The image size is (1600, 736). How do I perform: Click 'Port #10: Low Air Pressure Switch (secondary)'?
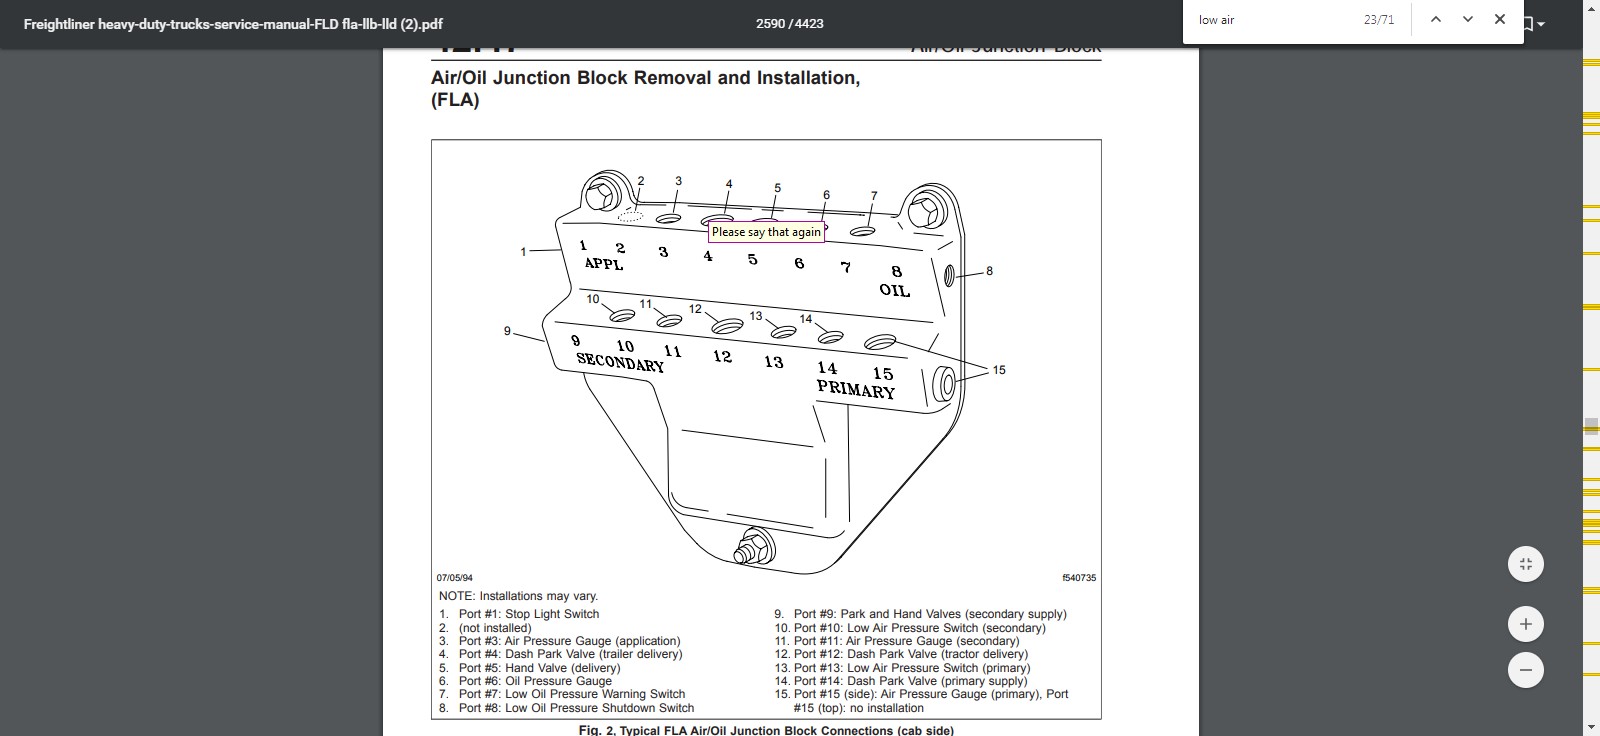pyautogui.click(x=919, y=628)
